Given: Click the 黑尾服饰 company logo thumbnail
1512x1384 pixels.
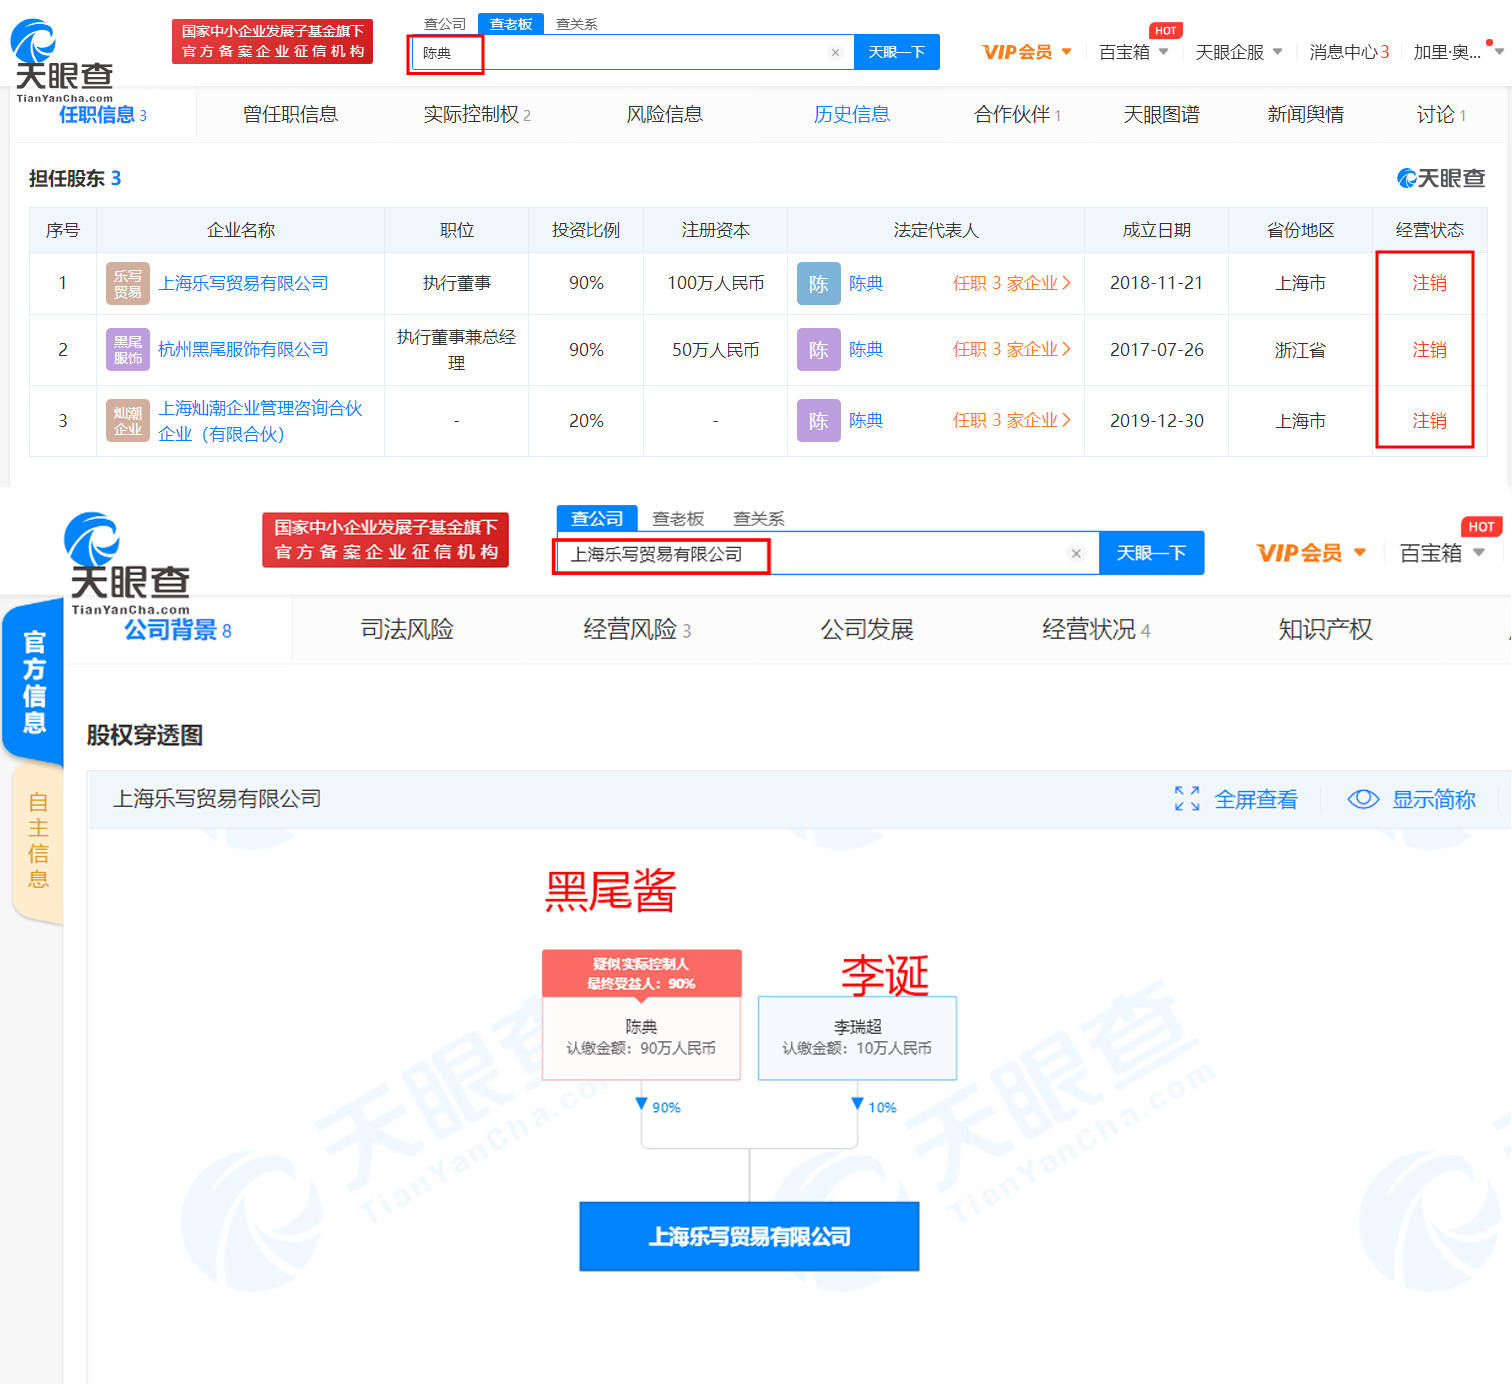Looking at the screenshot, I should point(127,350).
